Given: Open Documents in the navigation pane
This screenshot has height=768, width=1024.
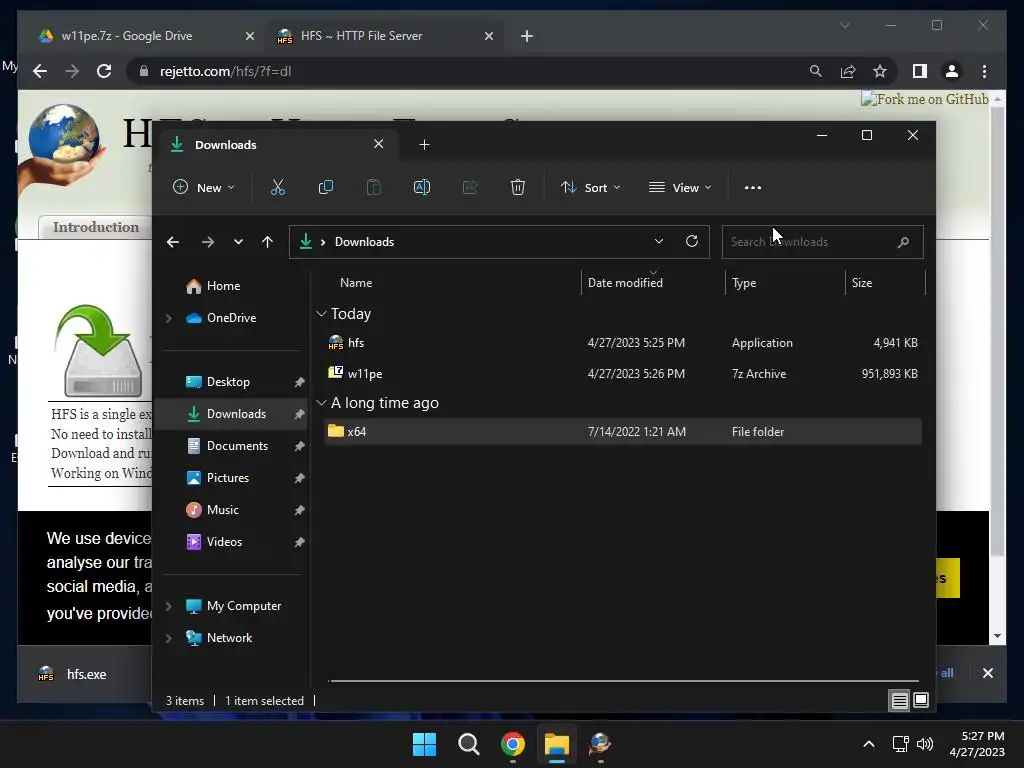Looking at the screenshot, I should pyautogui.click(x=237, y=446).
